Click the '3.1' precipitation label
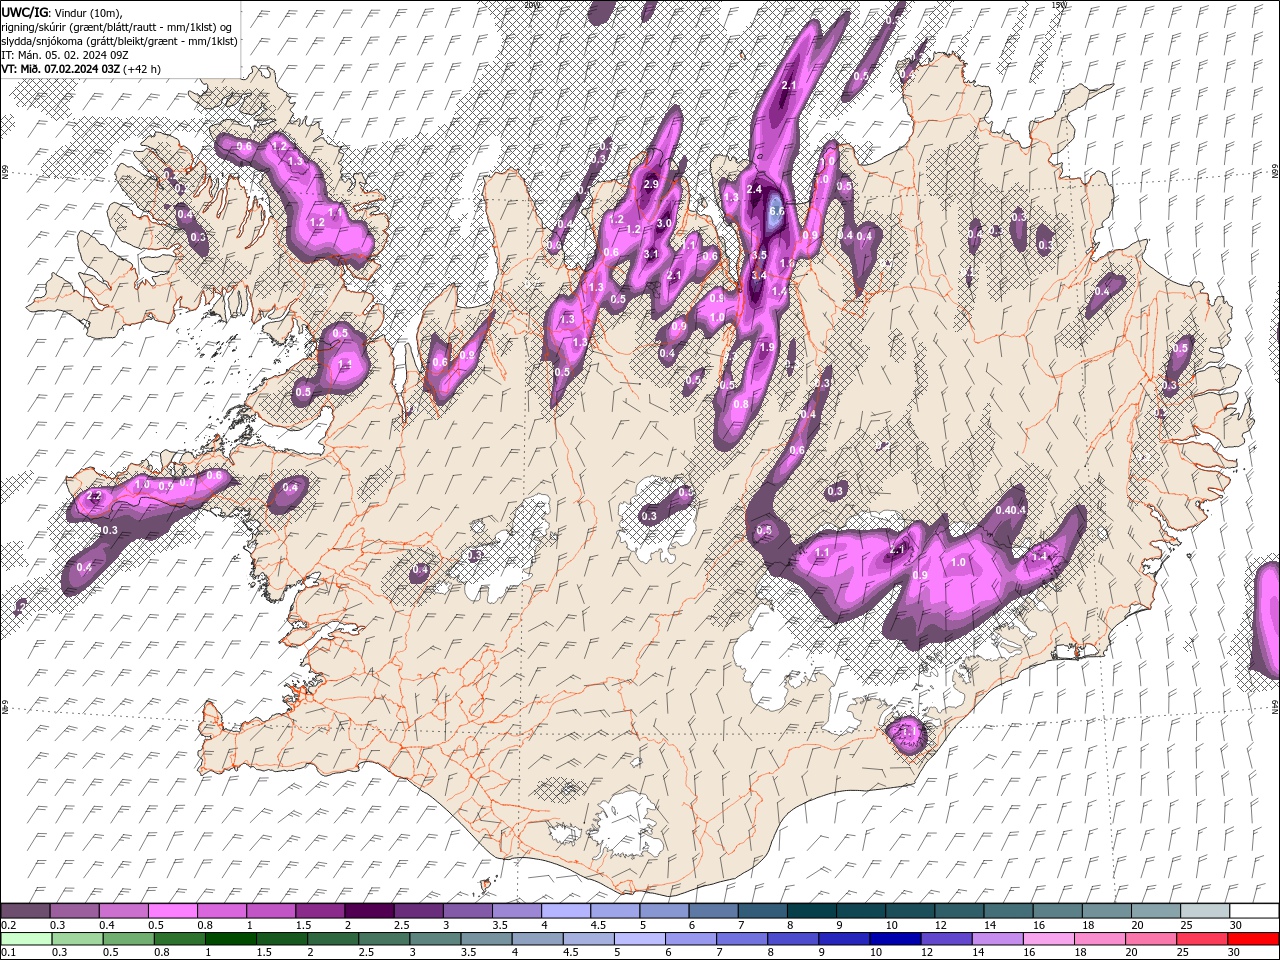 pos(651,254)
